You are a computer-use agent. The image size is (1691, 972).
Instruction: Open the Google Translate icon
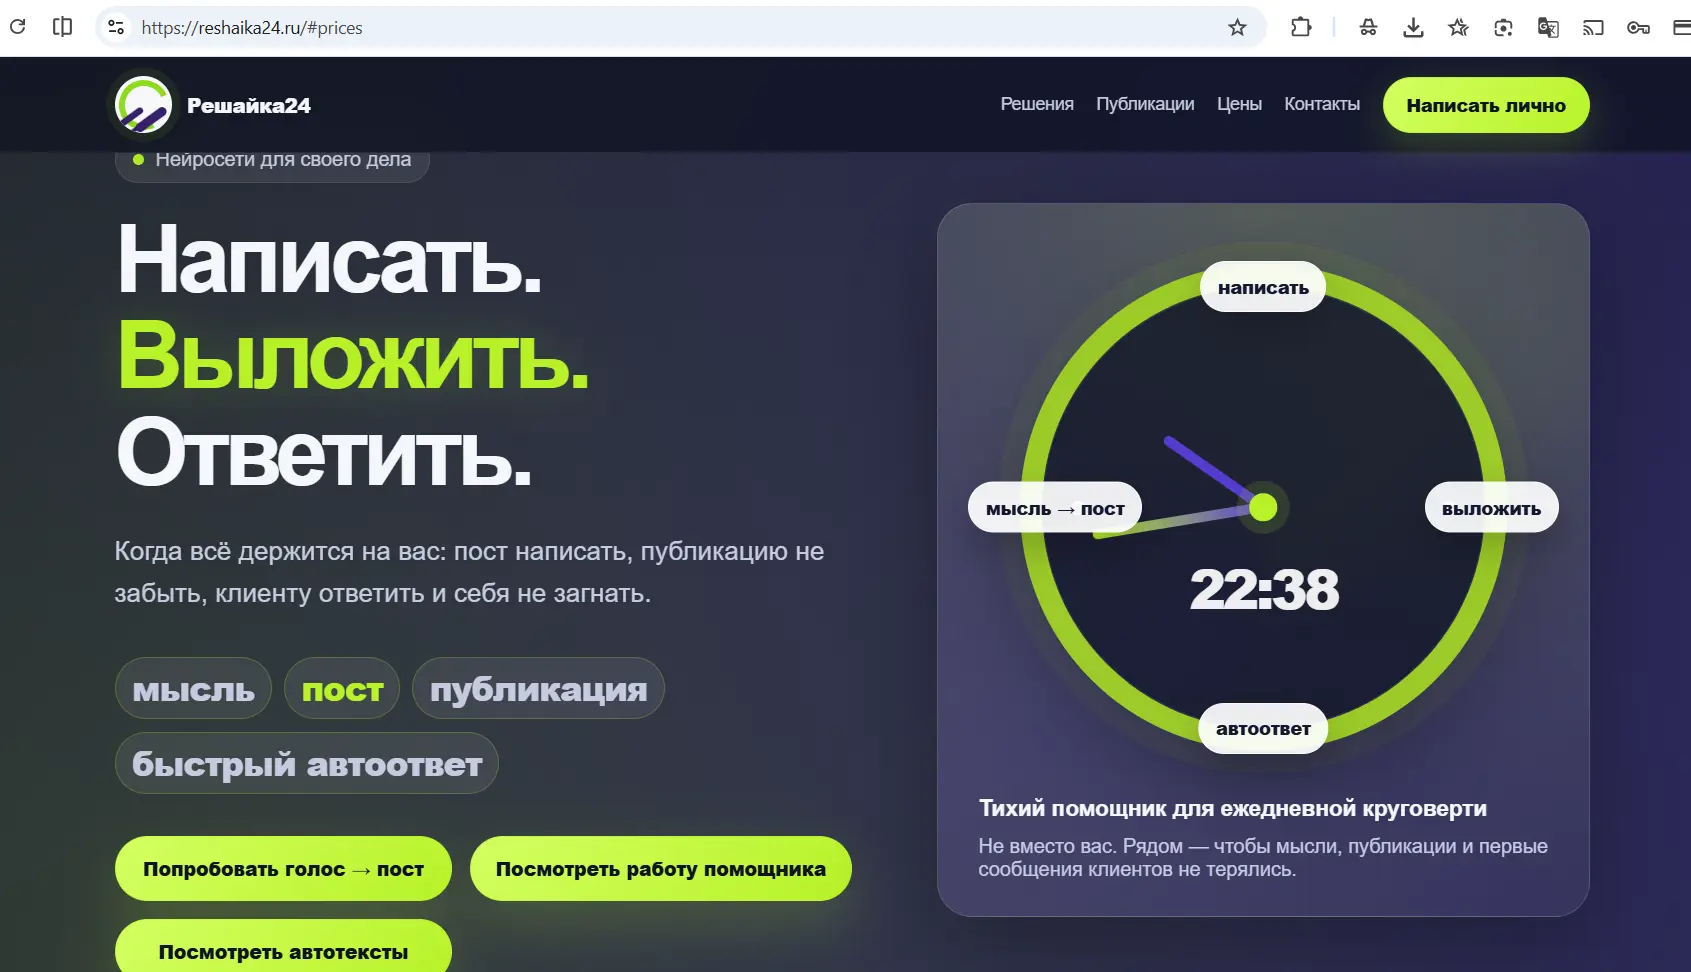(x=1548, y=27)
